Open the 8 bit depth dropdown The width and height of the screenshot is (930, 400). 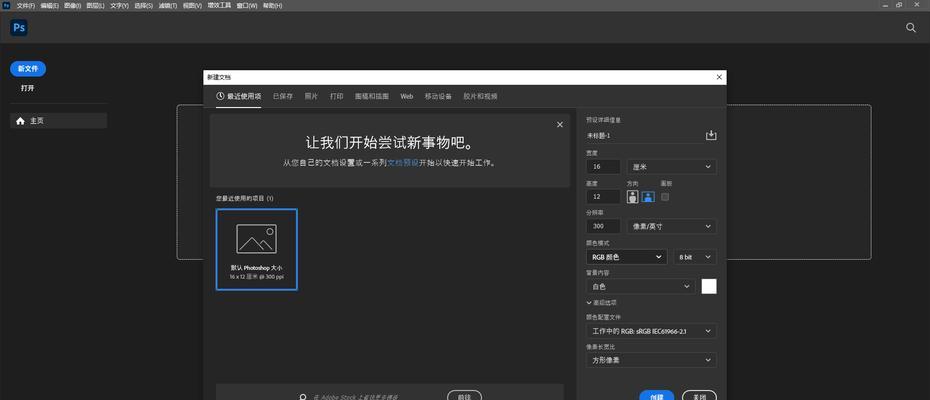pos(695,257)
